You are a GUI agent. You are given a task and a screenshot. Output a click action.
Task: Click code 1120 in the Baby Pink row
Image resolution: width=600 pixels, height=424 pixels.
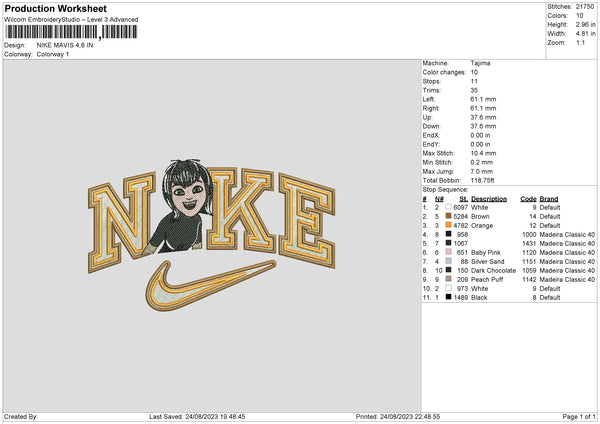click(x=529, y=253)
